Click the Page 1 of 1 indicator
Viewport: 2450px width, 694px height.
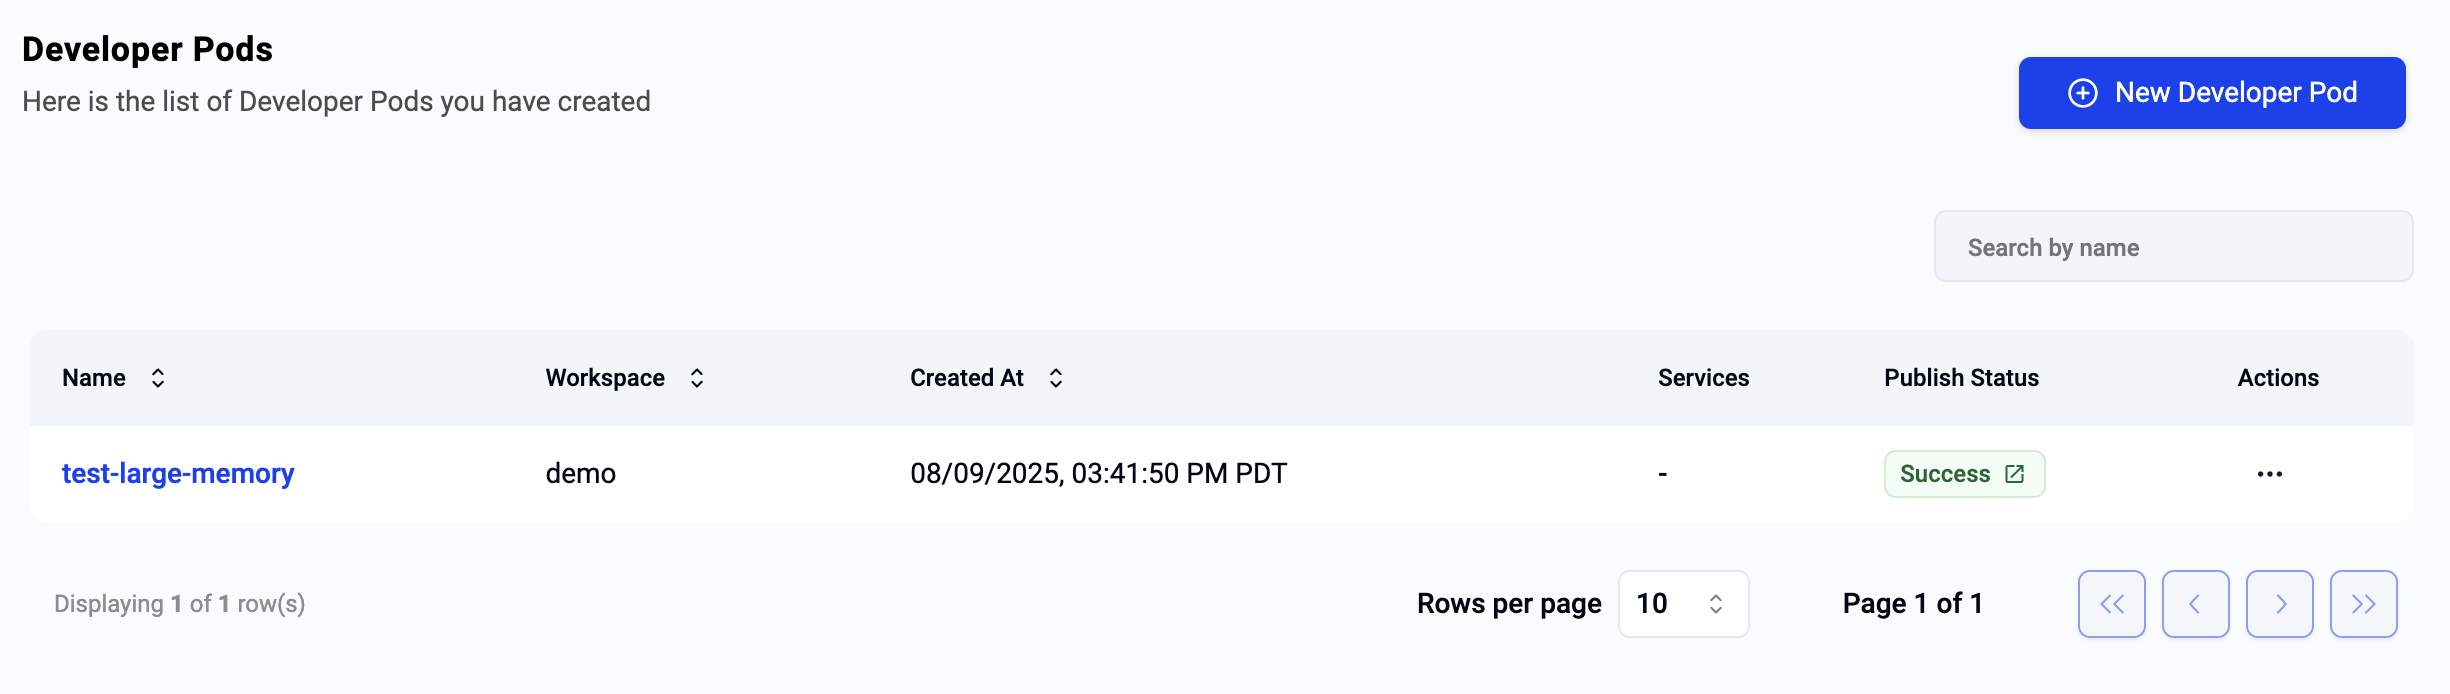[x=1912, y=604]
